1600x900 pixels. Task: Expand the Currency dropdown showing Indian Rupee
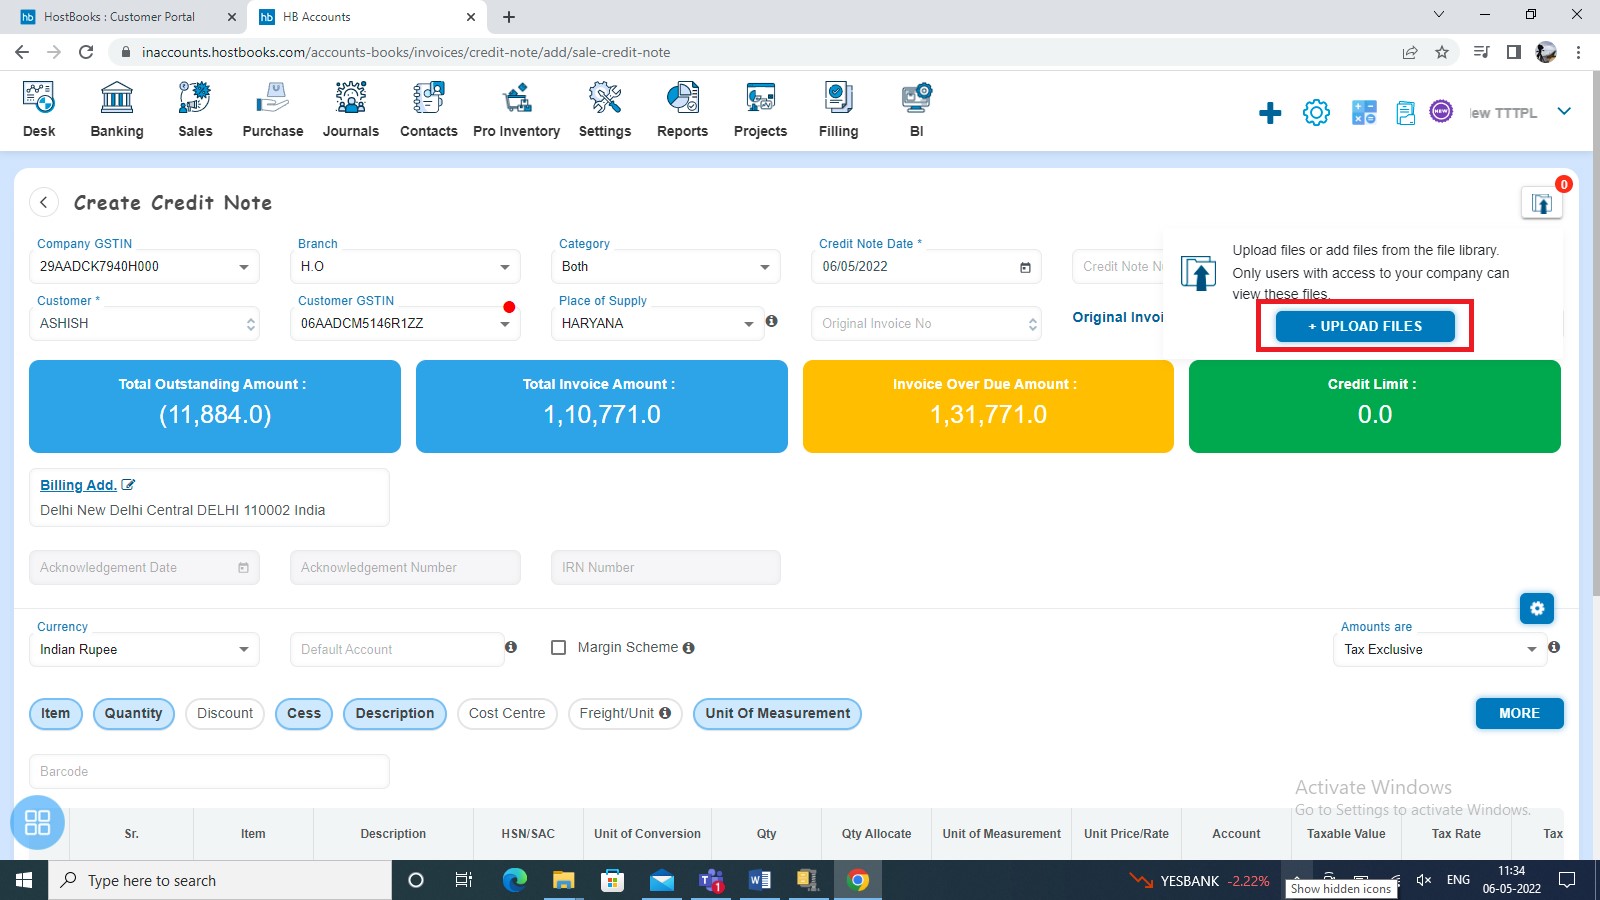tap(144, 650)
